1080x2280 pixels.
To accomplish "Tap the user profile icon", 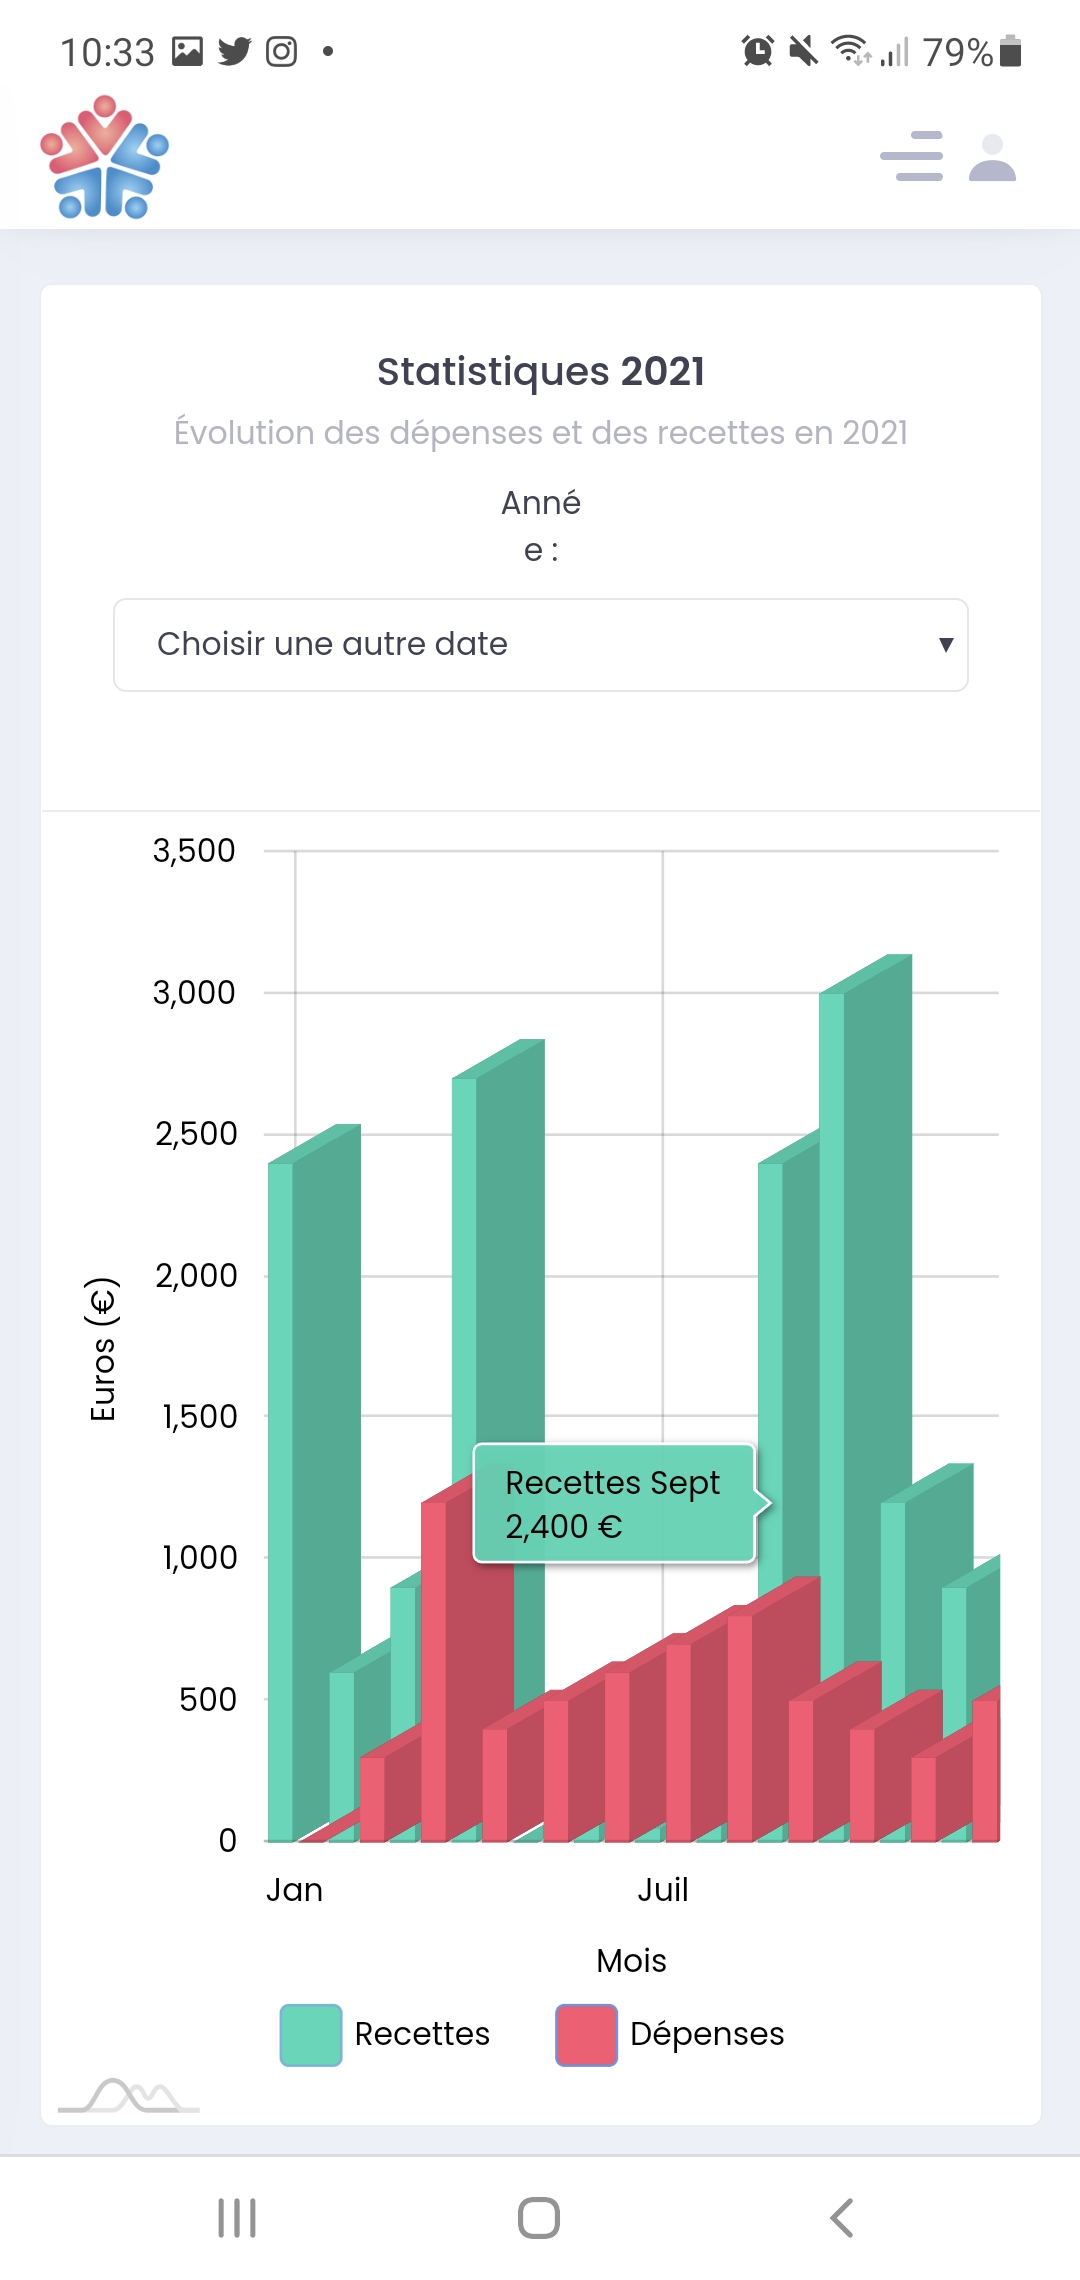I will [x=992, y=158].
